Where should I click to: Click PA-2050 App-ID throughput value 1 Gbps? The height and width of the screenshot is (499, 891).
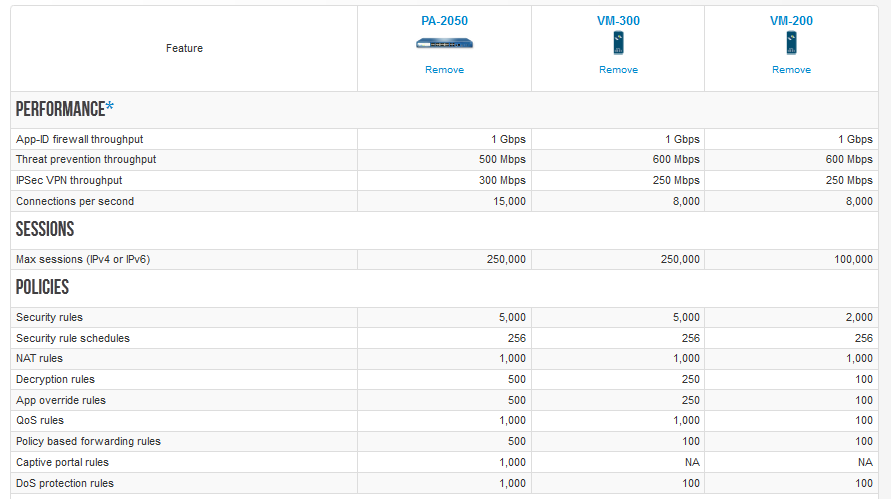coord(509,139)
